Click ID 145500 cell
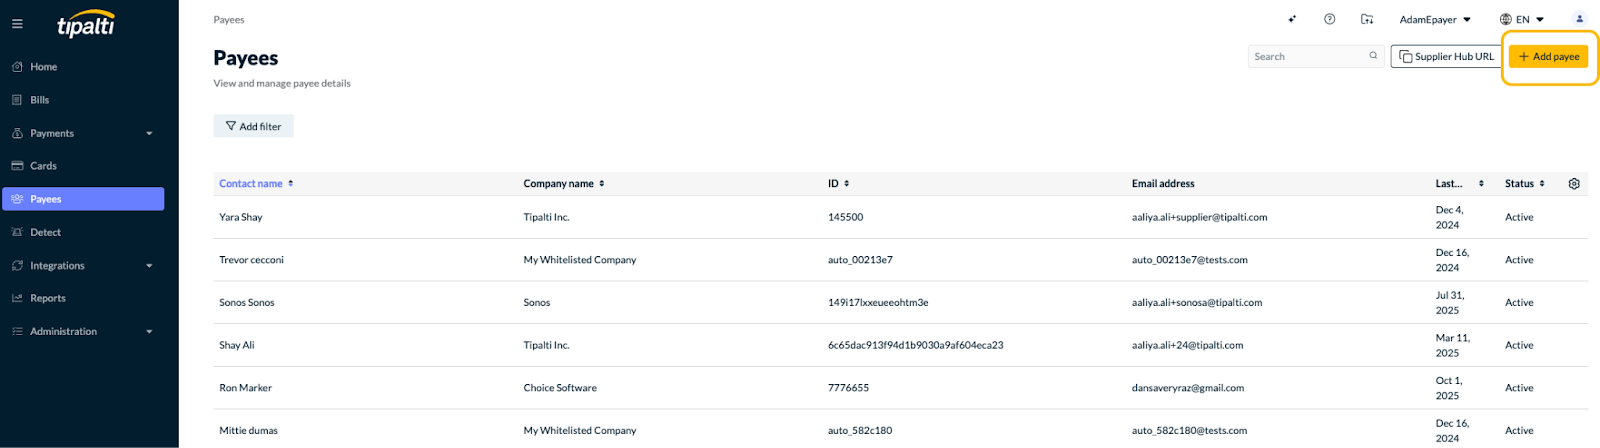The width and height of the screenshot is (1600, 448). (x=845, y=217)
